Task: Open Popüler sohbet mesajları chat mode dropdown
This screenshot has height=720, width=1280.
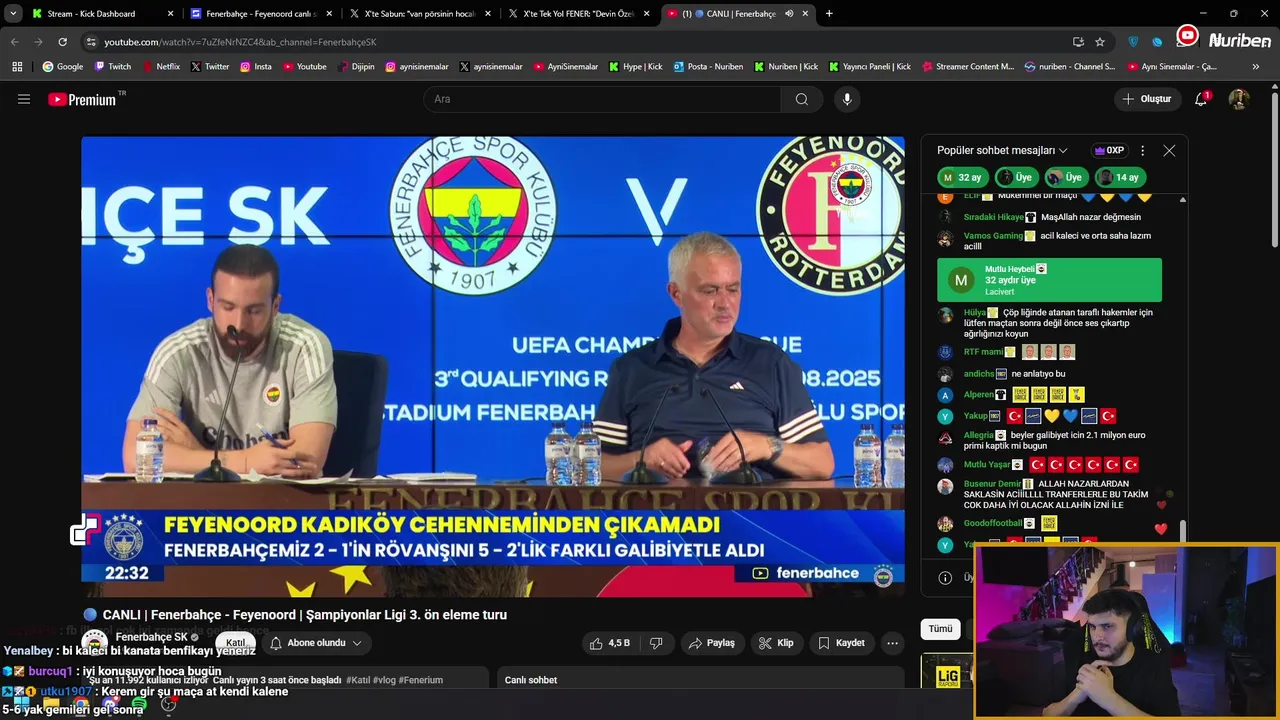Action: (1002, 150)
